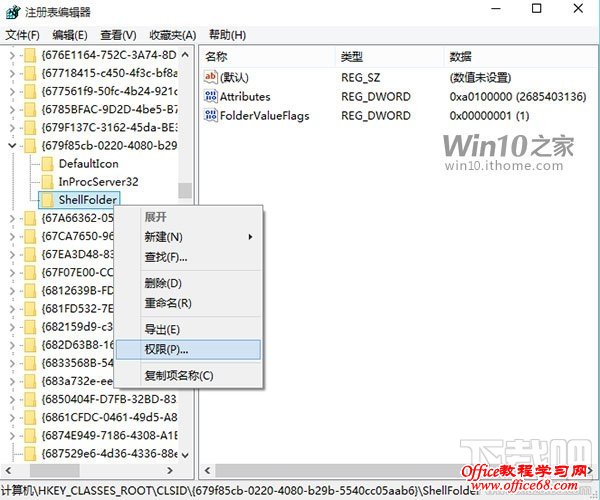Open the 编辑(E) menu
This screenshot has height=500, width=600.
point(70,35)
